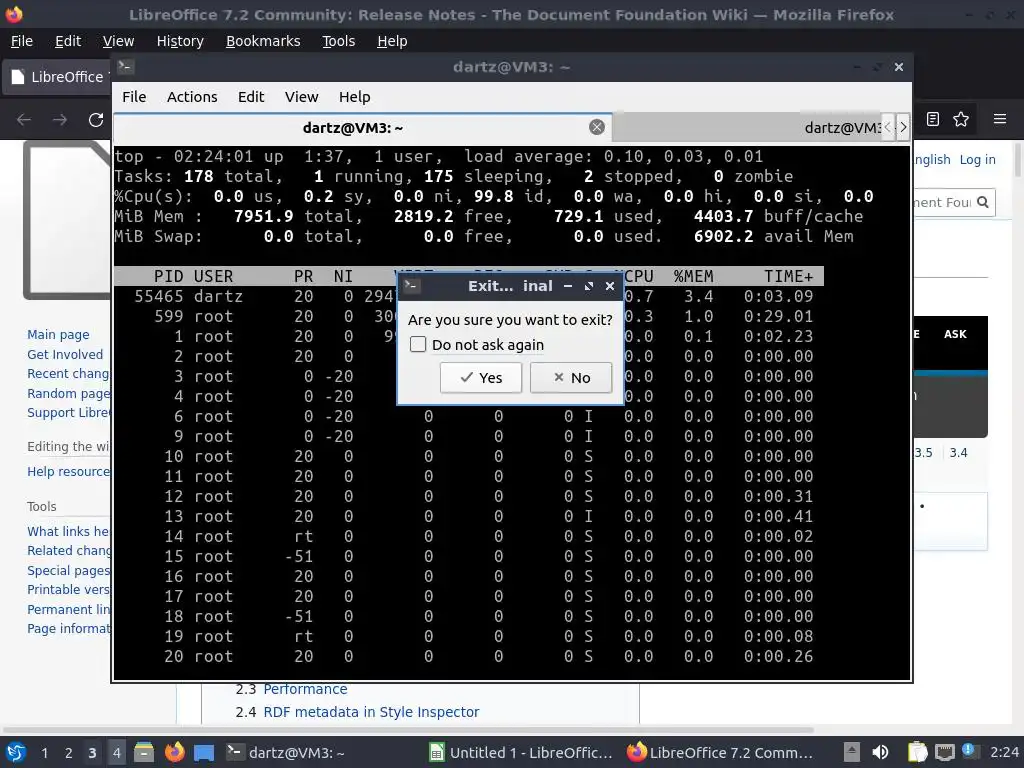This screenshot has width=1024, height=768.
Task: Launch Firefox from the taskbar quick launcher
Action: tap(174, 752)
